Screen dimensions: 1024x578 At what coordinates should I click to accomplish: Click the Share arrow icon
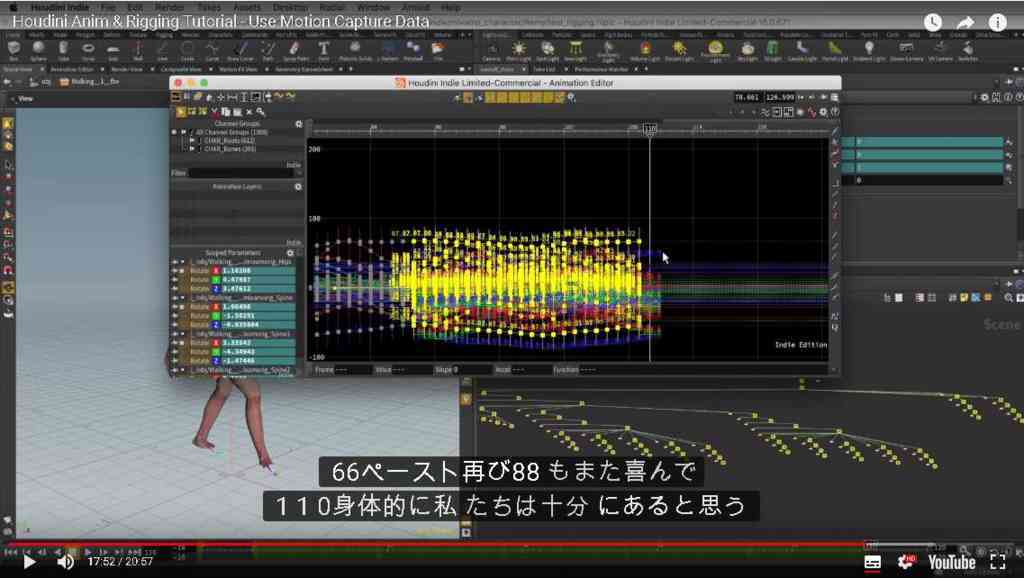[965, 22]
